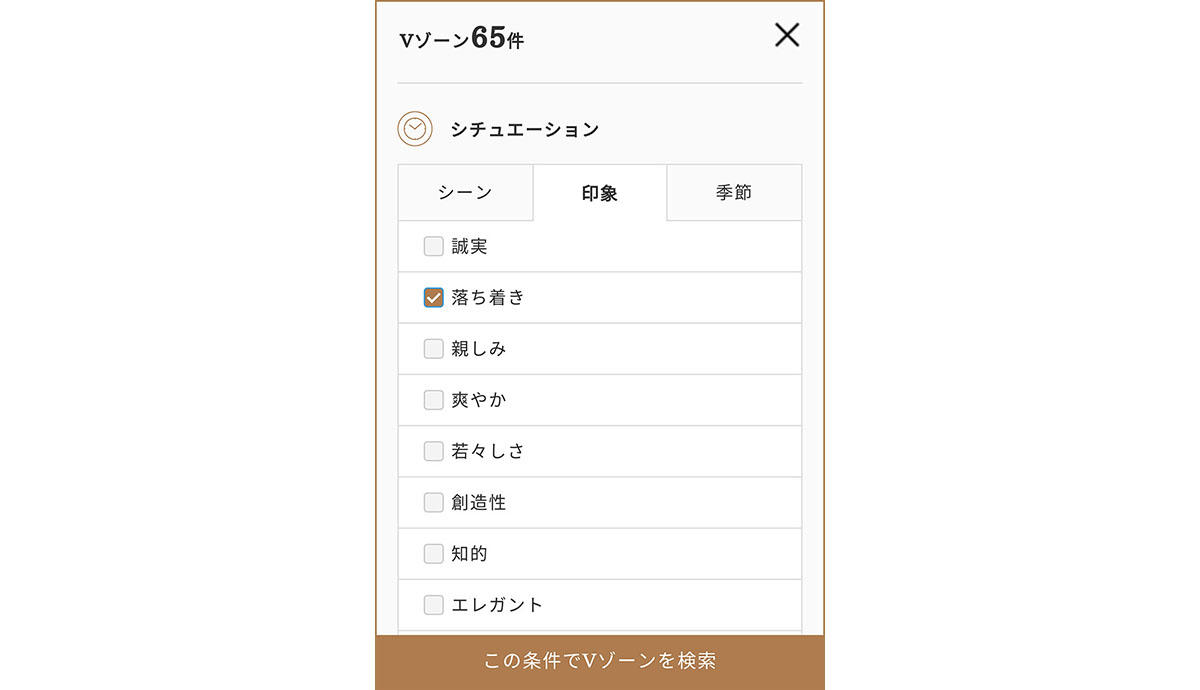The image size is (1200, 690).
Task: Check the エレガント checkbox
Action: 433,605
